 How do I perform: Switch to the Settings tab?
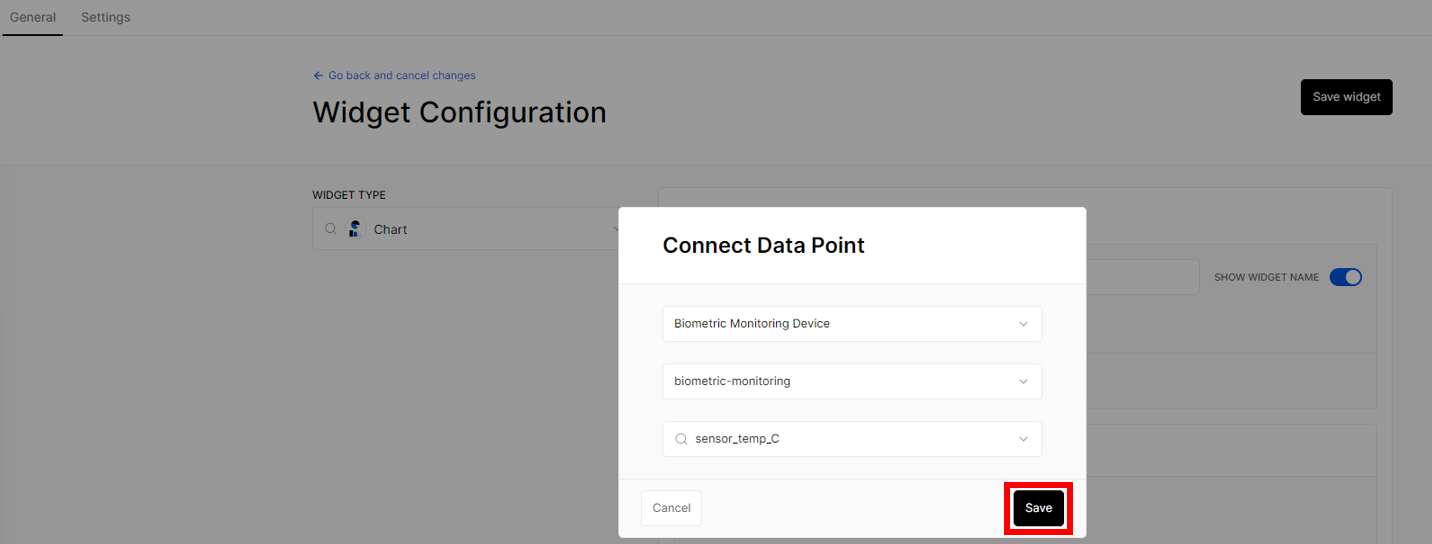(106, 17)
